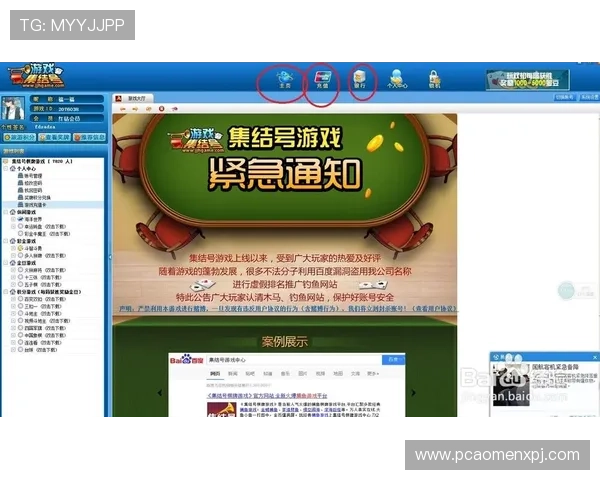The image size is (600, 480).
Task: Select the 三扣一 tree row
Action: 39,306
